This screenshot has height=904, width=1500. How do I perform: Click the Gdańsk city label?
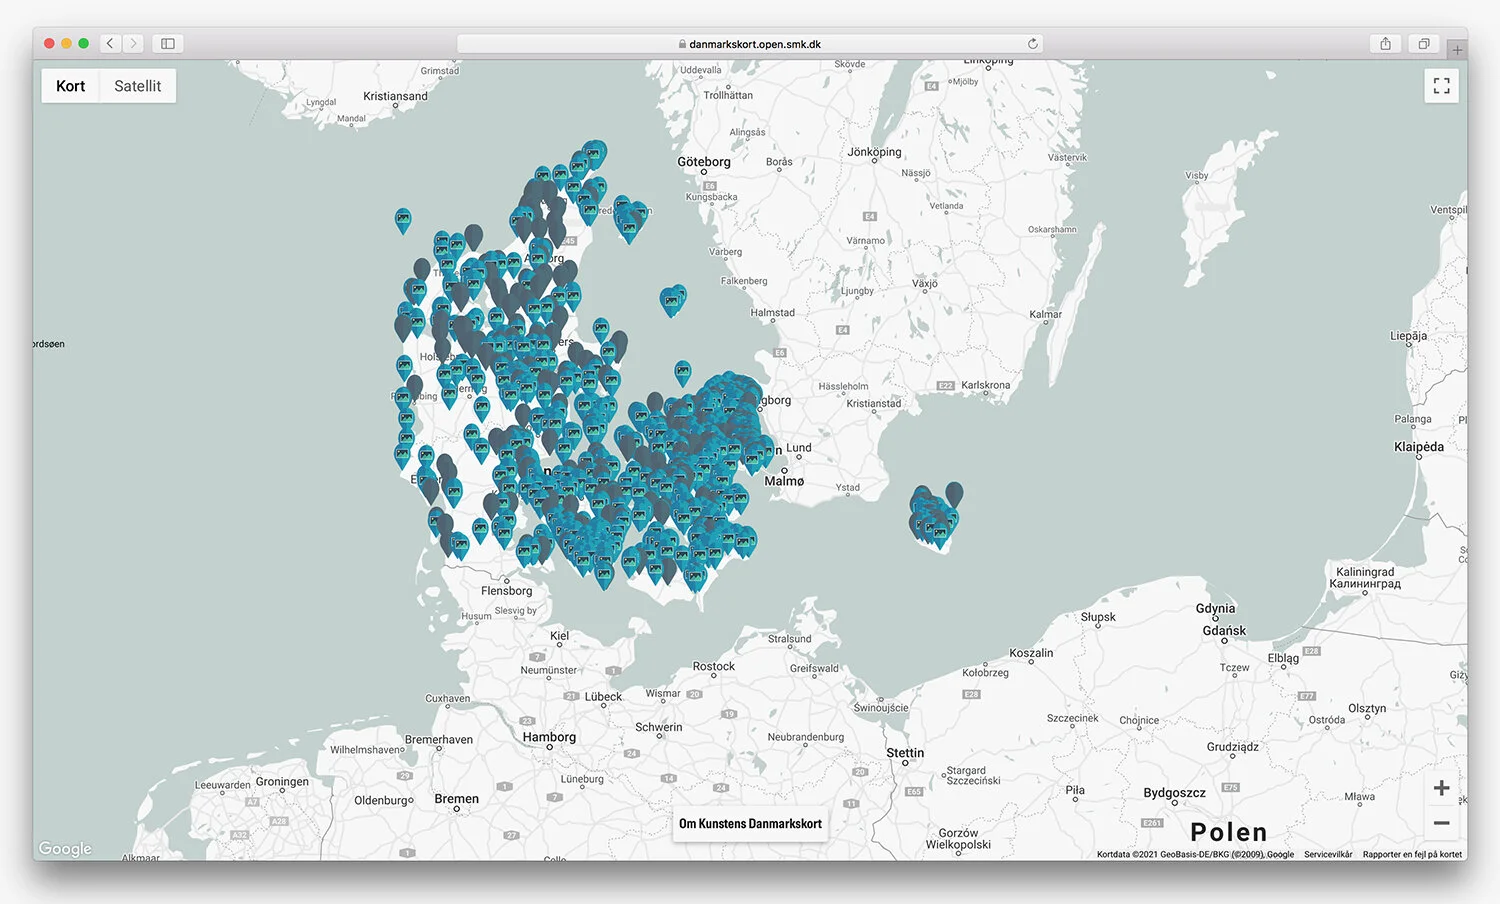click(1224, 631)
